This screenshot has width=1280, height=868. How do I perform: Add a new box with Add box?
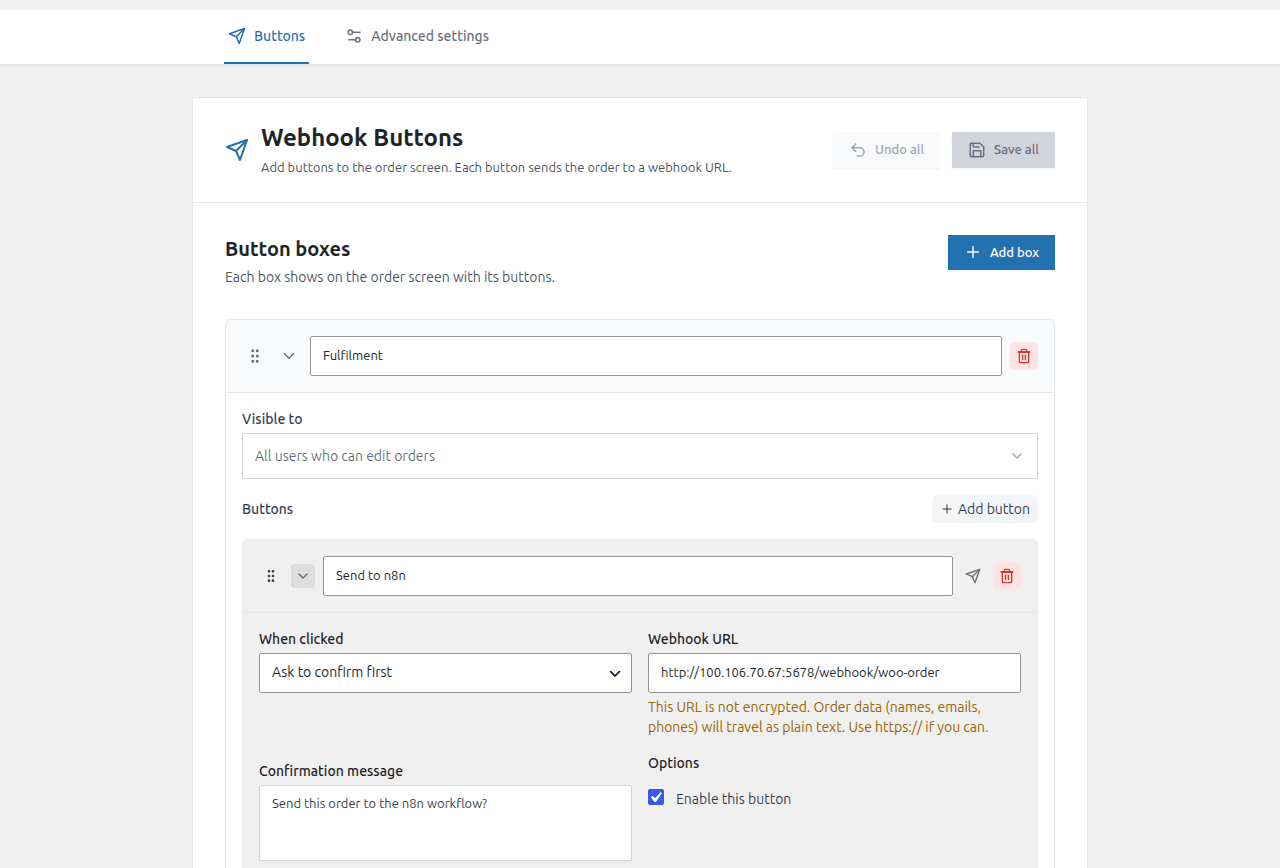[x=1001, y=253]
